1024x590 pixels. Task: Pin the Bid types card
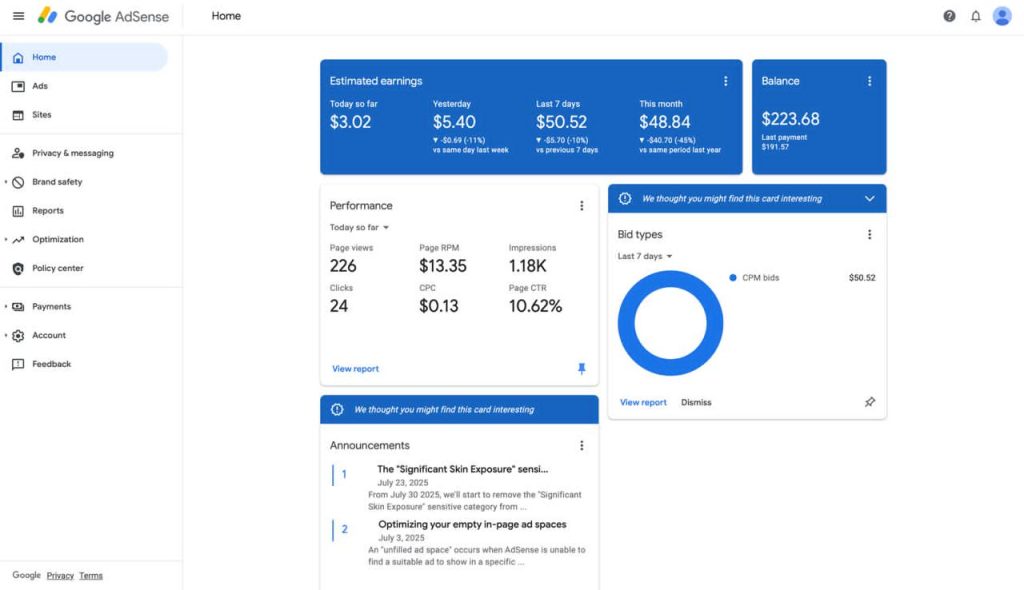pos(869,402)
